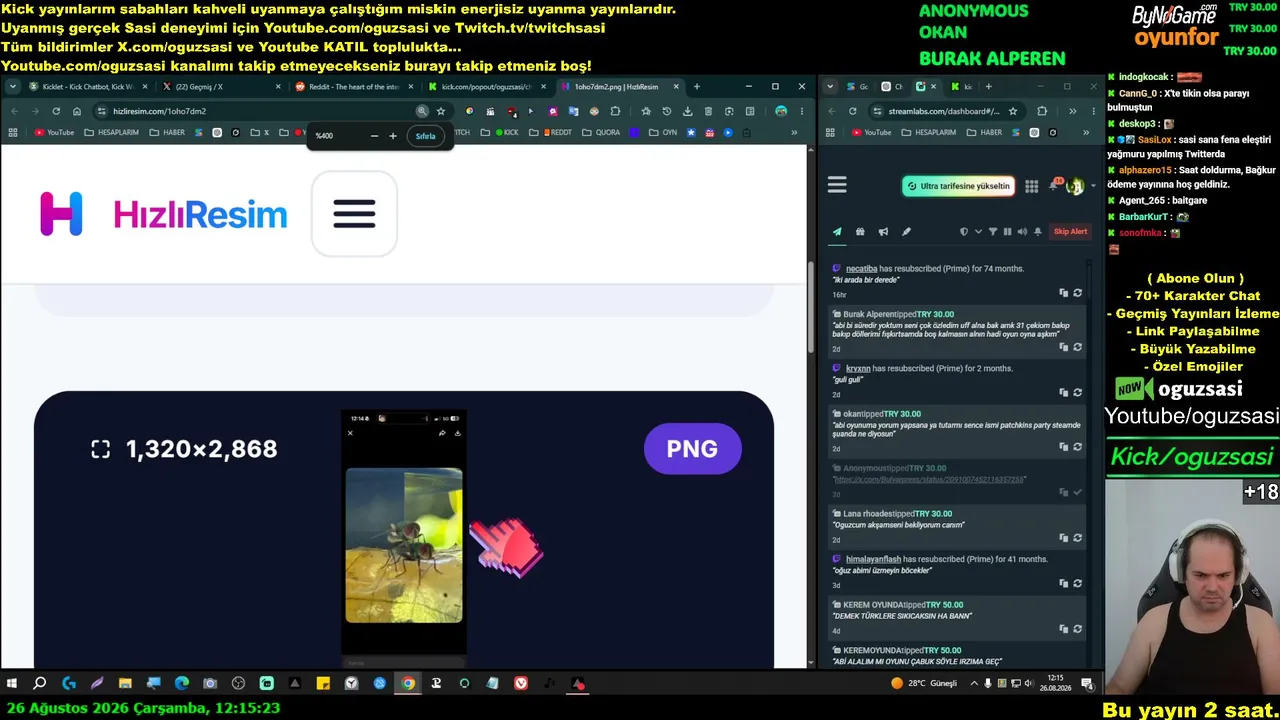The width and height of the screenshot is (1280, 720).
Task: Click the HızlıResim logo
Action: coord(163,214)
